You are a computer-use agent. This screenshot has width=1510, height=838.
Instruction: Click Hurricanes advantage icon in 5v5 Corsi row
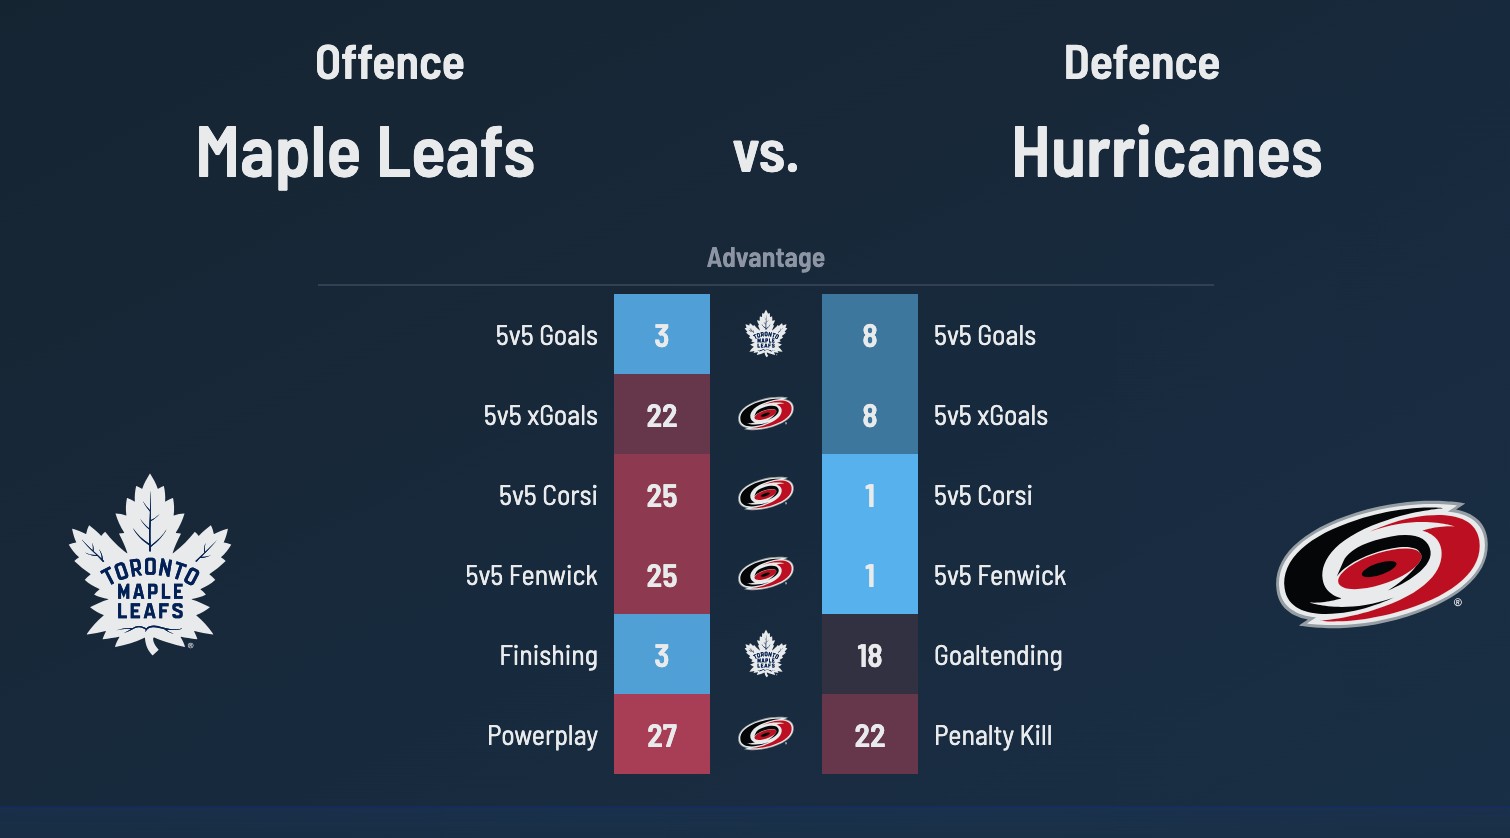click(x=766, y=494)
